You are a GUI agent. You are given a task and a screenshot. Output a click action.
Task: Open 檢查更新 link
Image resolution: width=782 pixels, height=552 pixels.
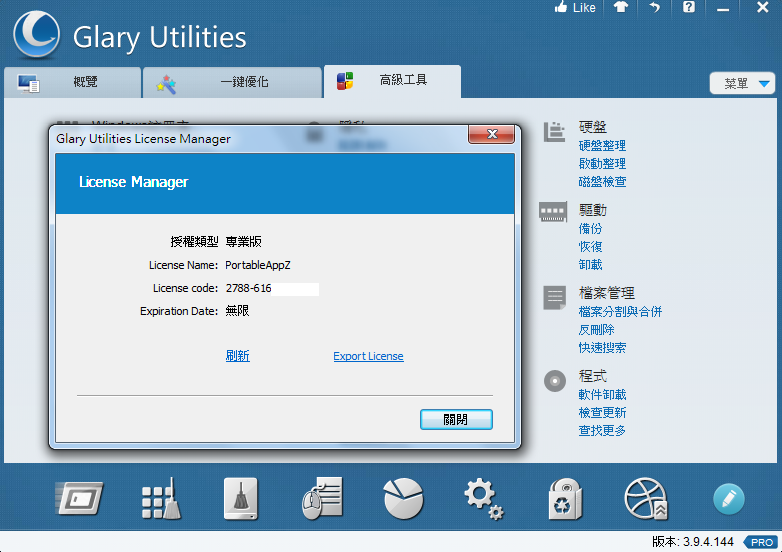[602, 412]
